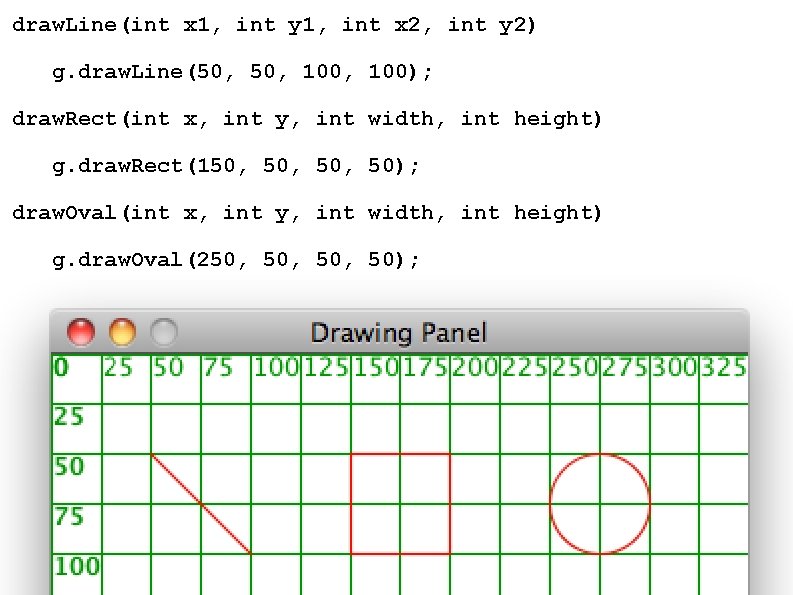Click the Drawing Panel window title
This screenshot has width=793, height=595.
(x=399, y=333)
